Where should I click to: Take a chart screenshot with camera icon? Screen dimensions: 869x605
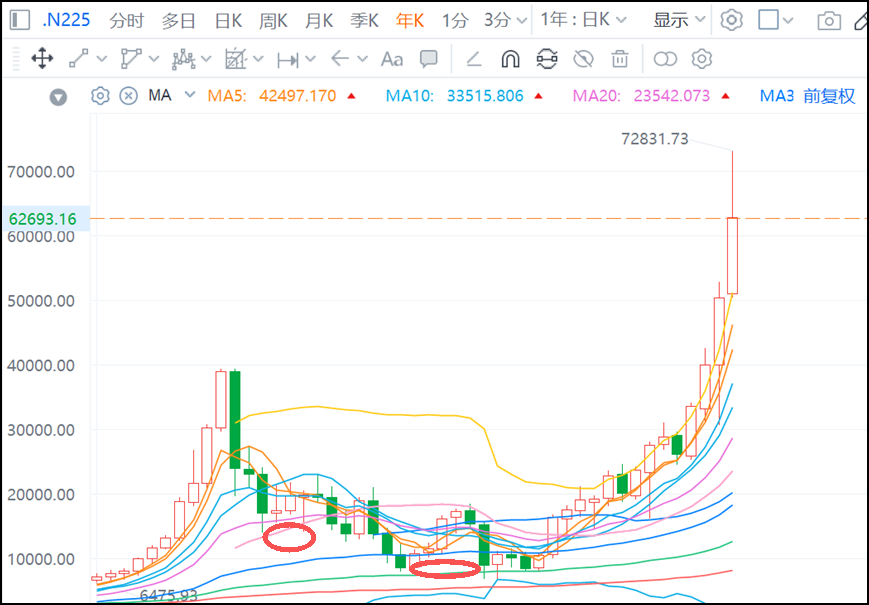click(x=829, y=21)
